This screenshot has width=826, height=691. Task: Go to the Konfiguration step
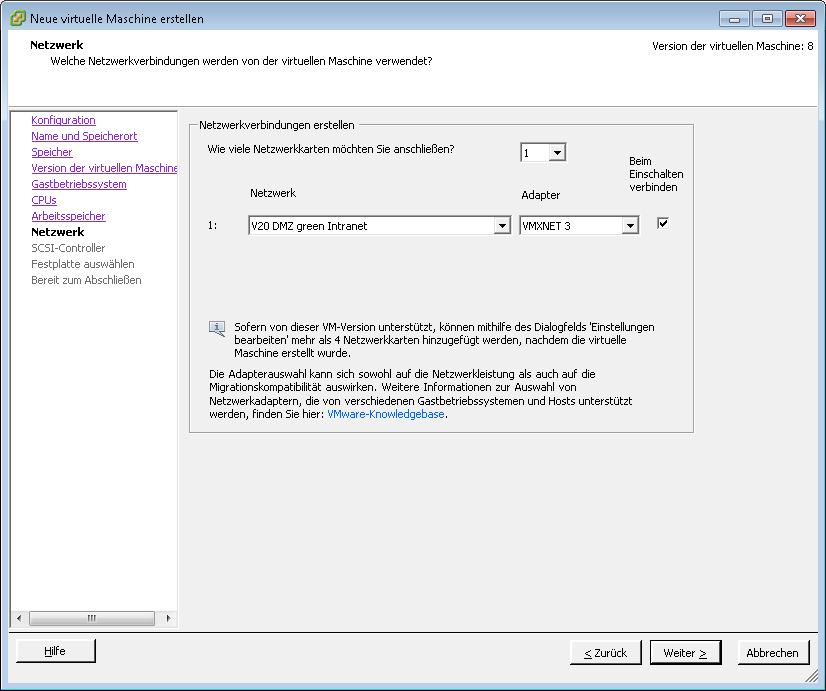[63, 120]
